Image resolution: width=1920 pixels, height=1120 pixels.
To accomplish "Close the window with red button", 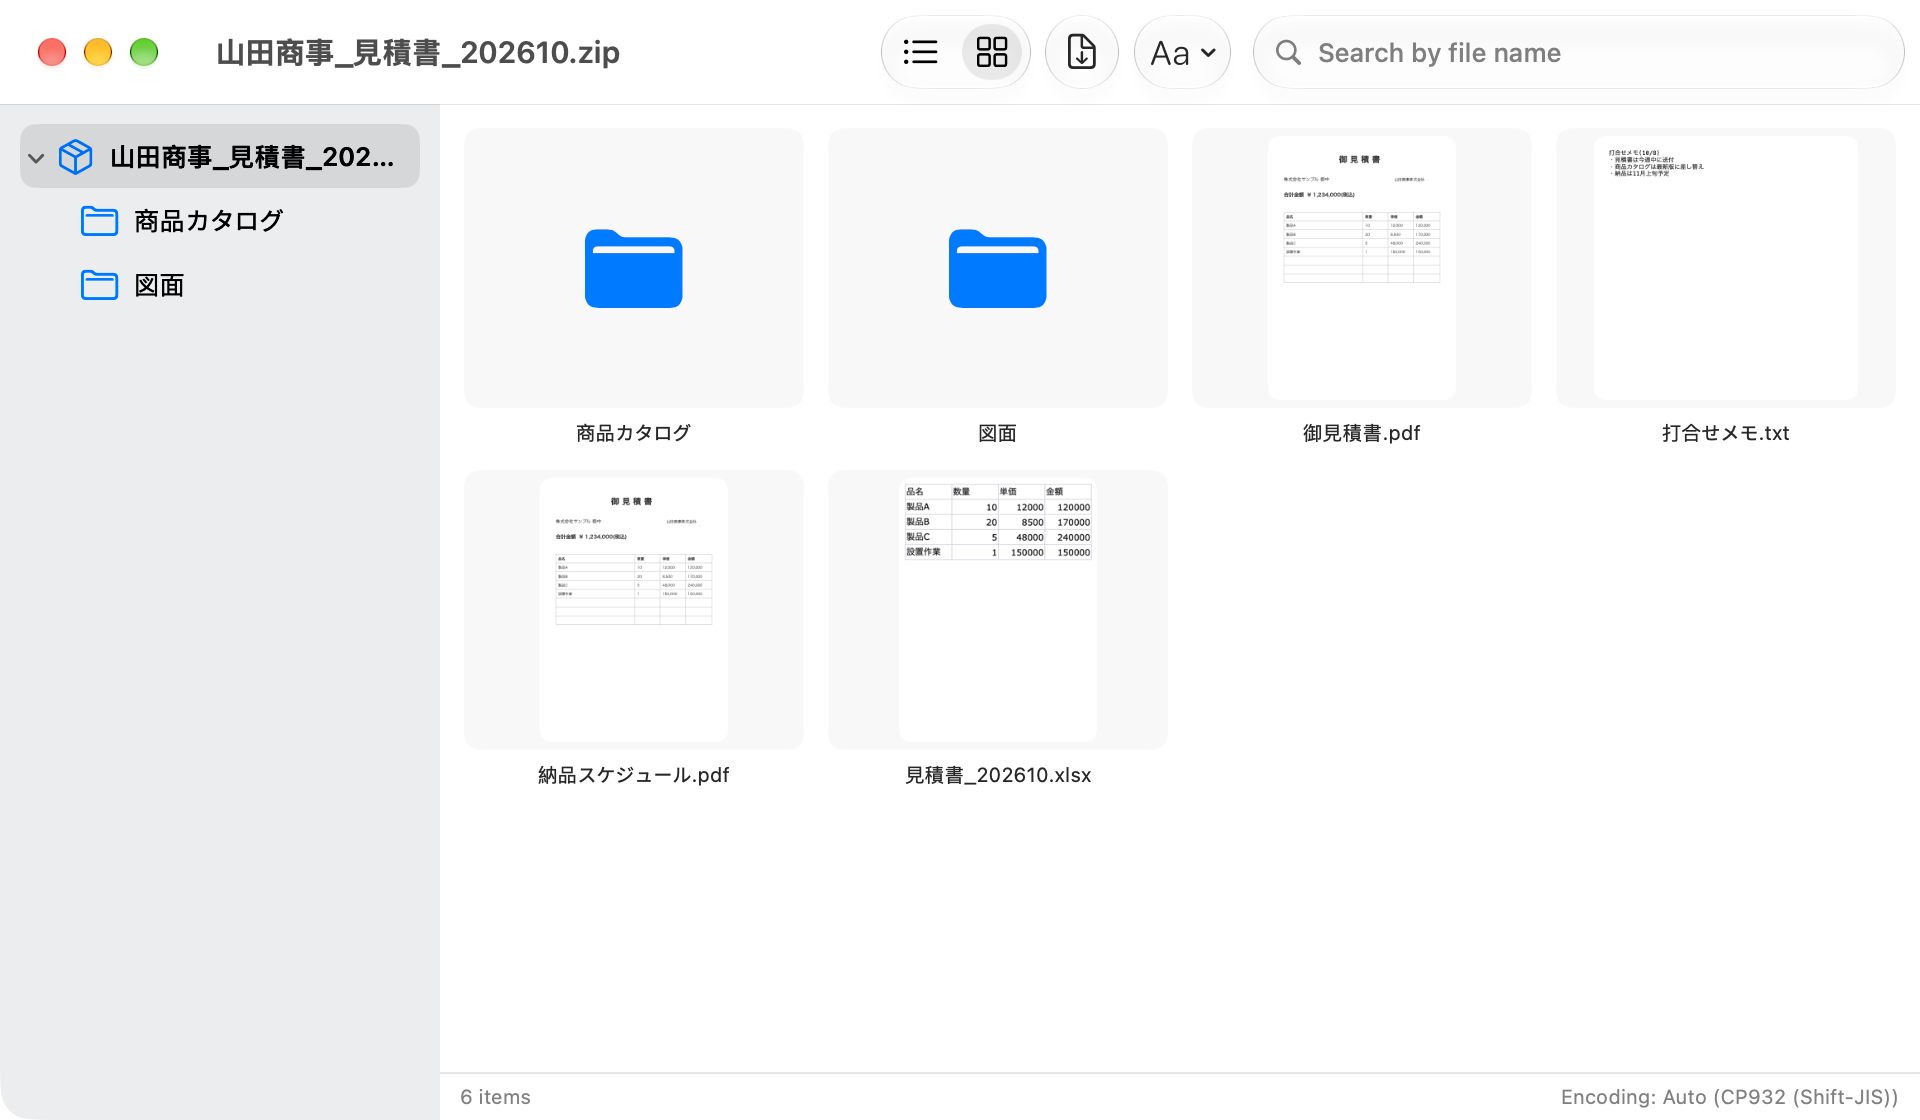I will [52, 52].
